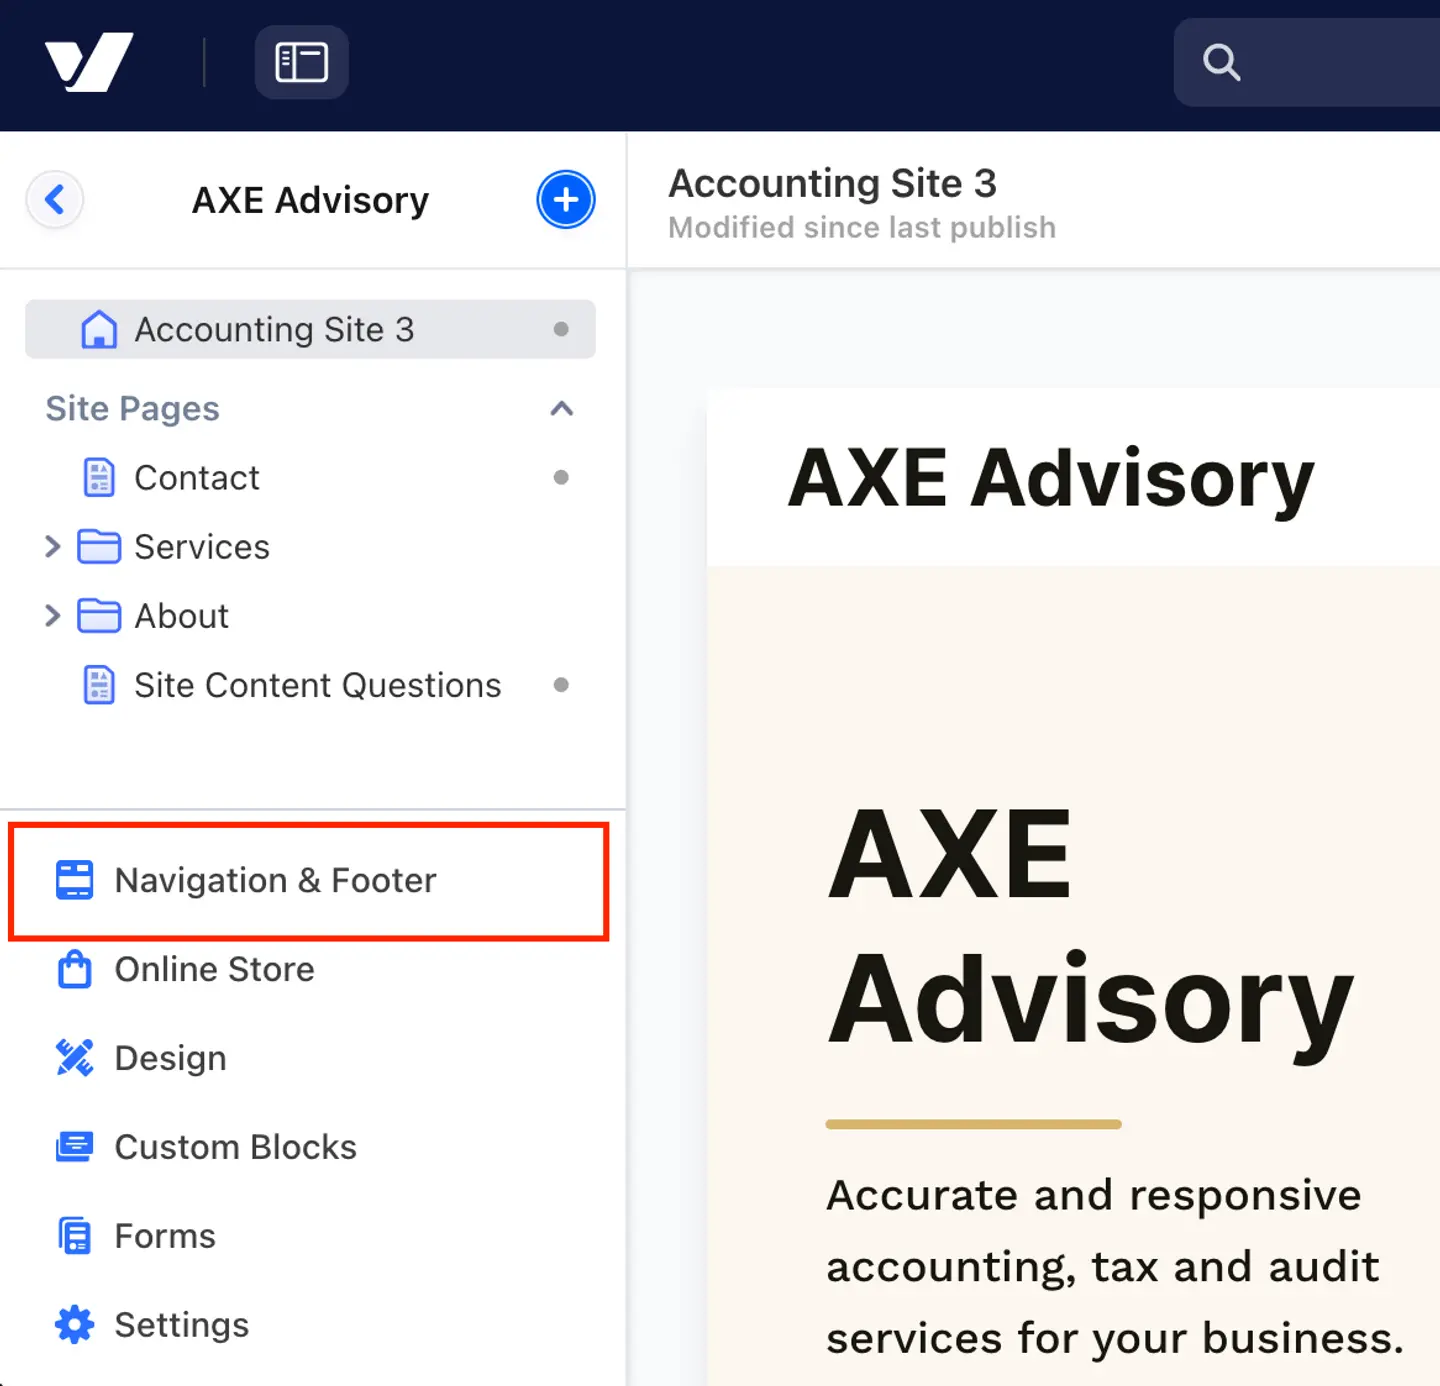Click the Design pencil-ruler icon

tap(74, 1058)
